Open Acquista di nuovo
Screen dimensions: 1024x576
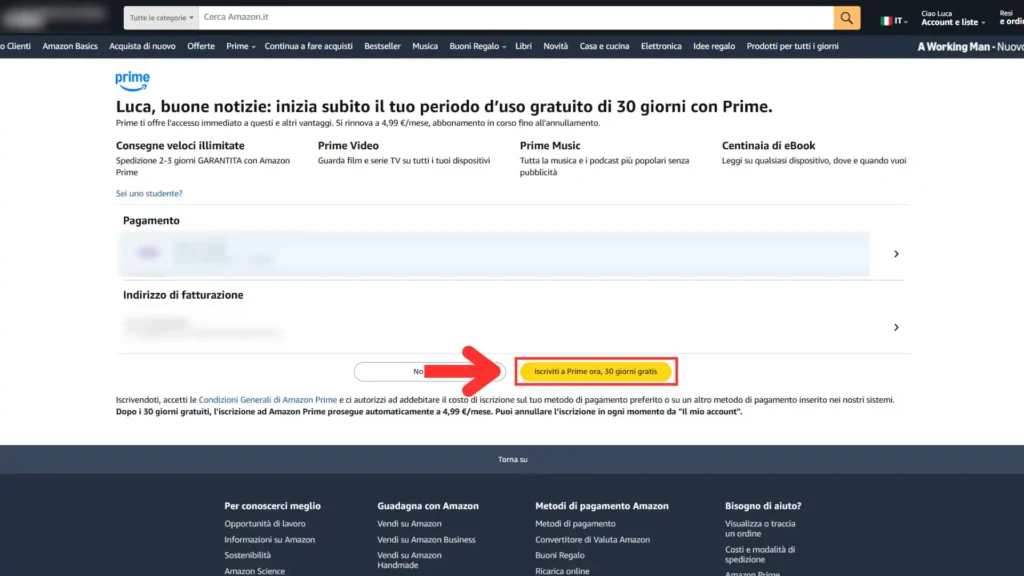(x=142, y=46)
